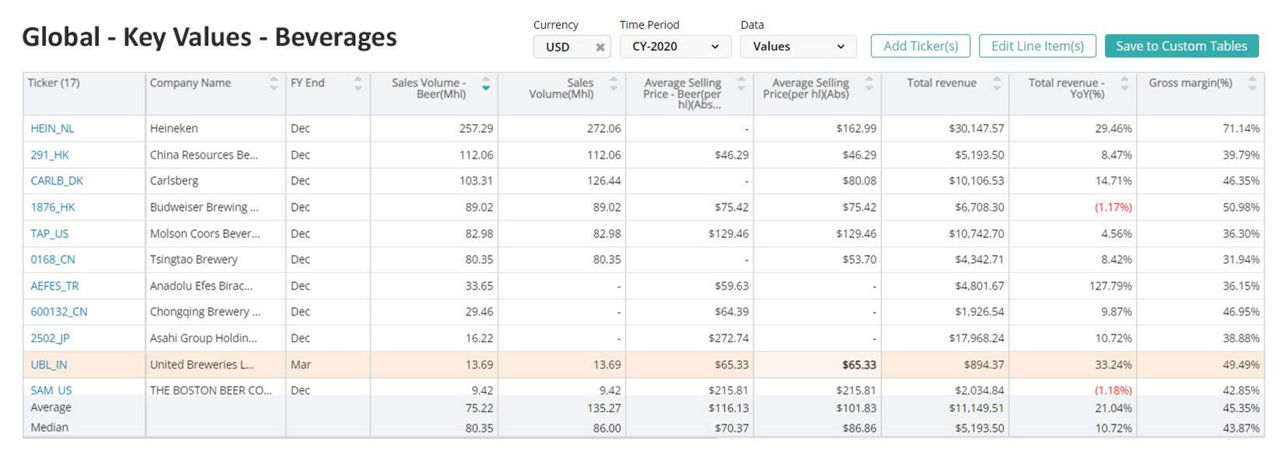The width and height of the screenshot is (1280, 456).
Task: Select the Tsingtao Brewery company cell
Action: pyautogui.click(x=215, y=259)
